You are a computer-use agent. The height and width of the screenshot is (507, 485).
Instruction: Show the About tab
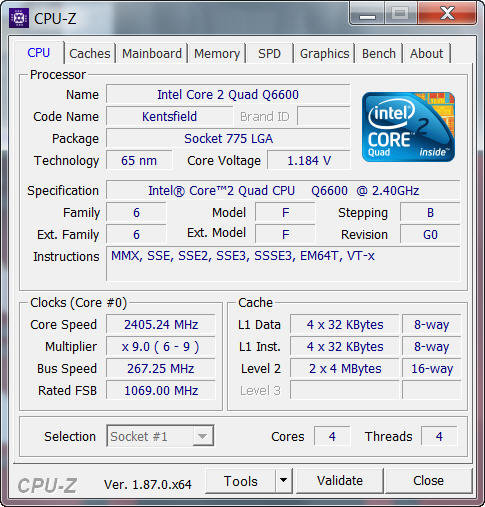[427, 53]
